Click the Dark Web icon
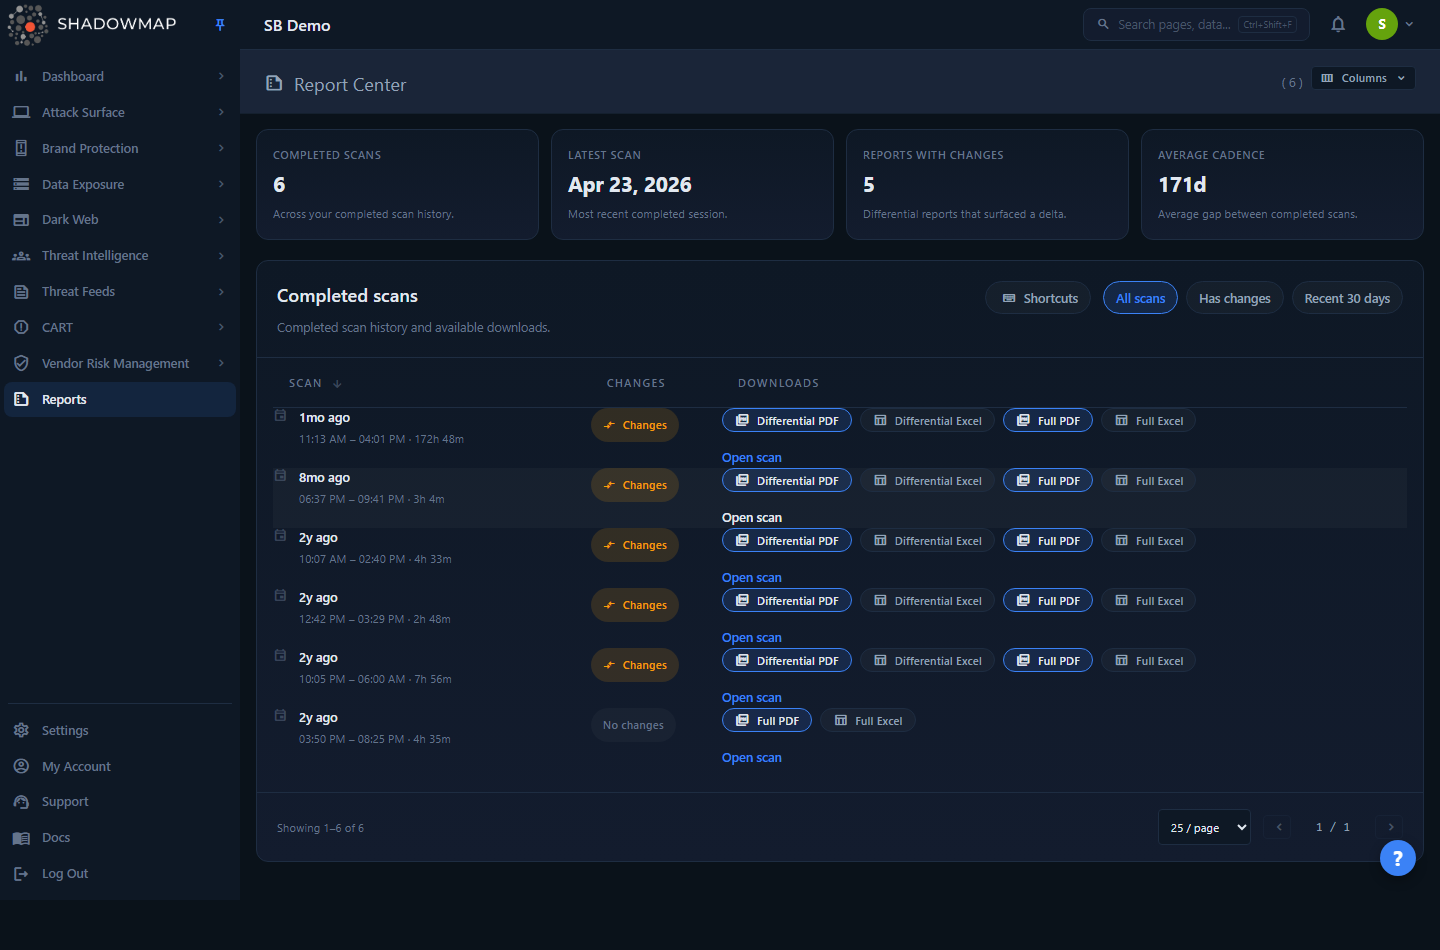Viewport: 1440px width, 950px height. point(21,220)
